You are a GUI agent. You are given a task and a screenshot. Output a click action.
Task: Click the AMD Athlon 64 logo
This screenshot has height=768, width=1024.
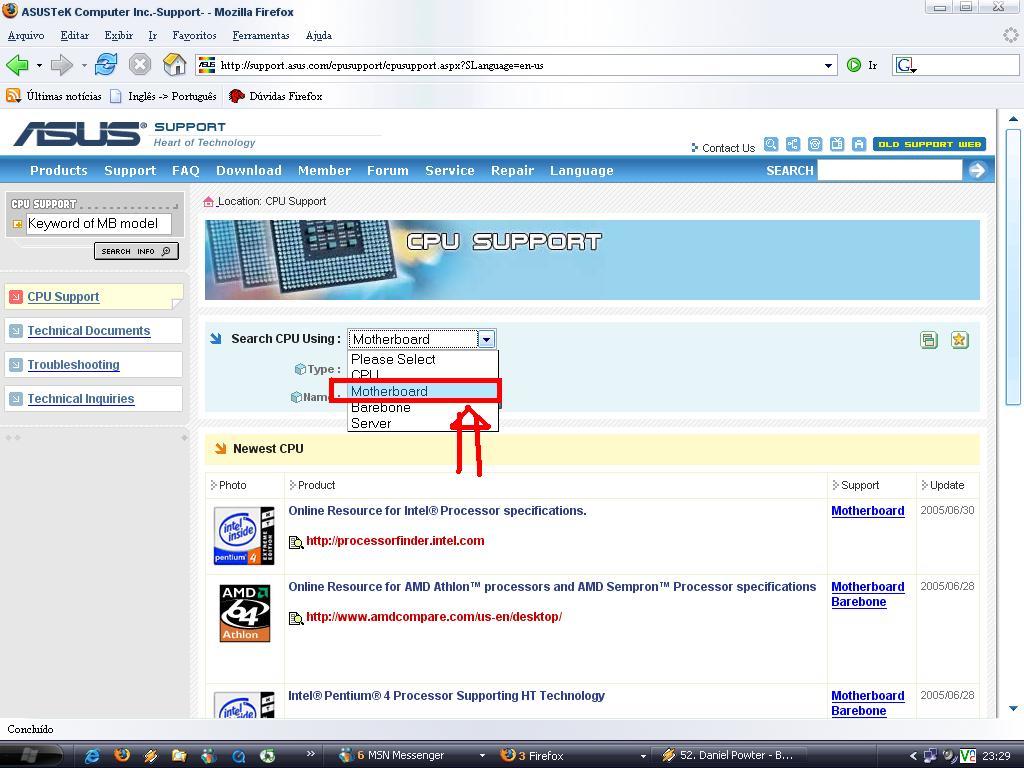245,613
